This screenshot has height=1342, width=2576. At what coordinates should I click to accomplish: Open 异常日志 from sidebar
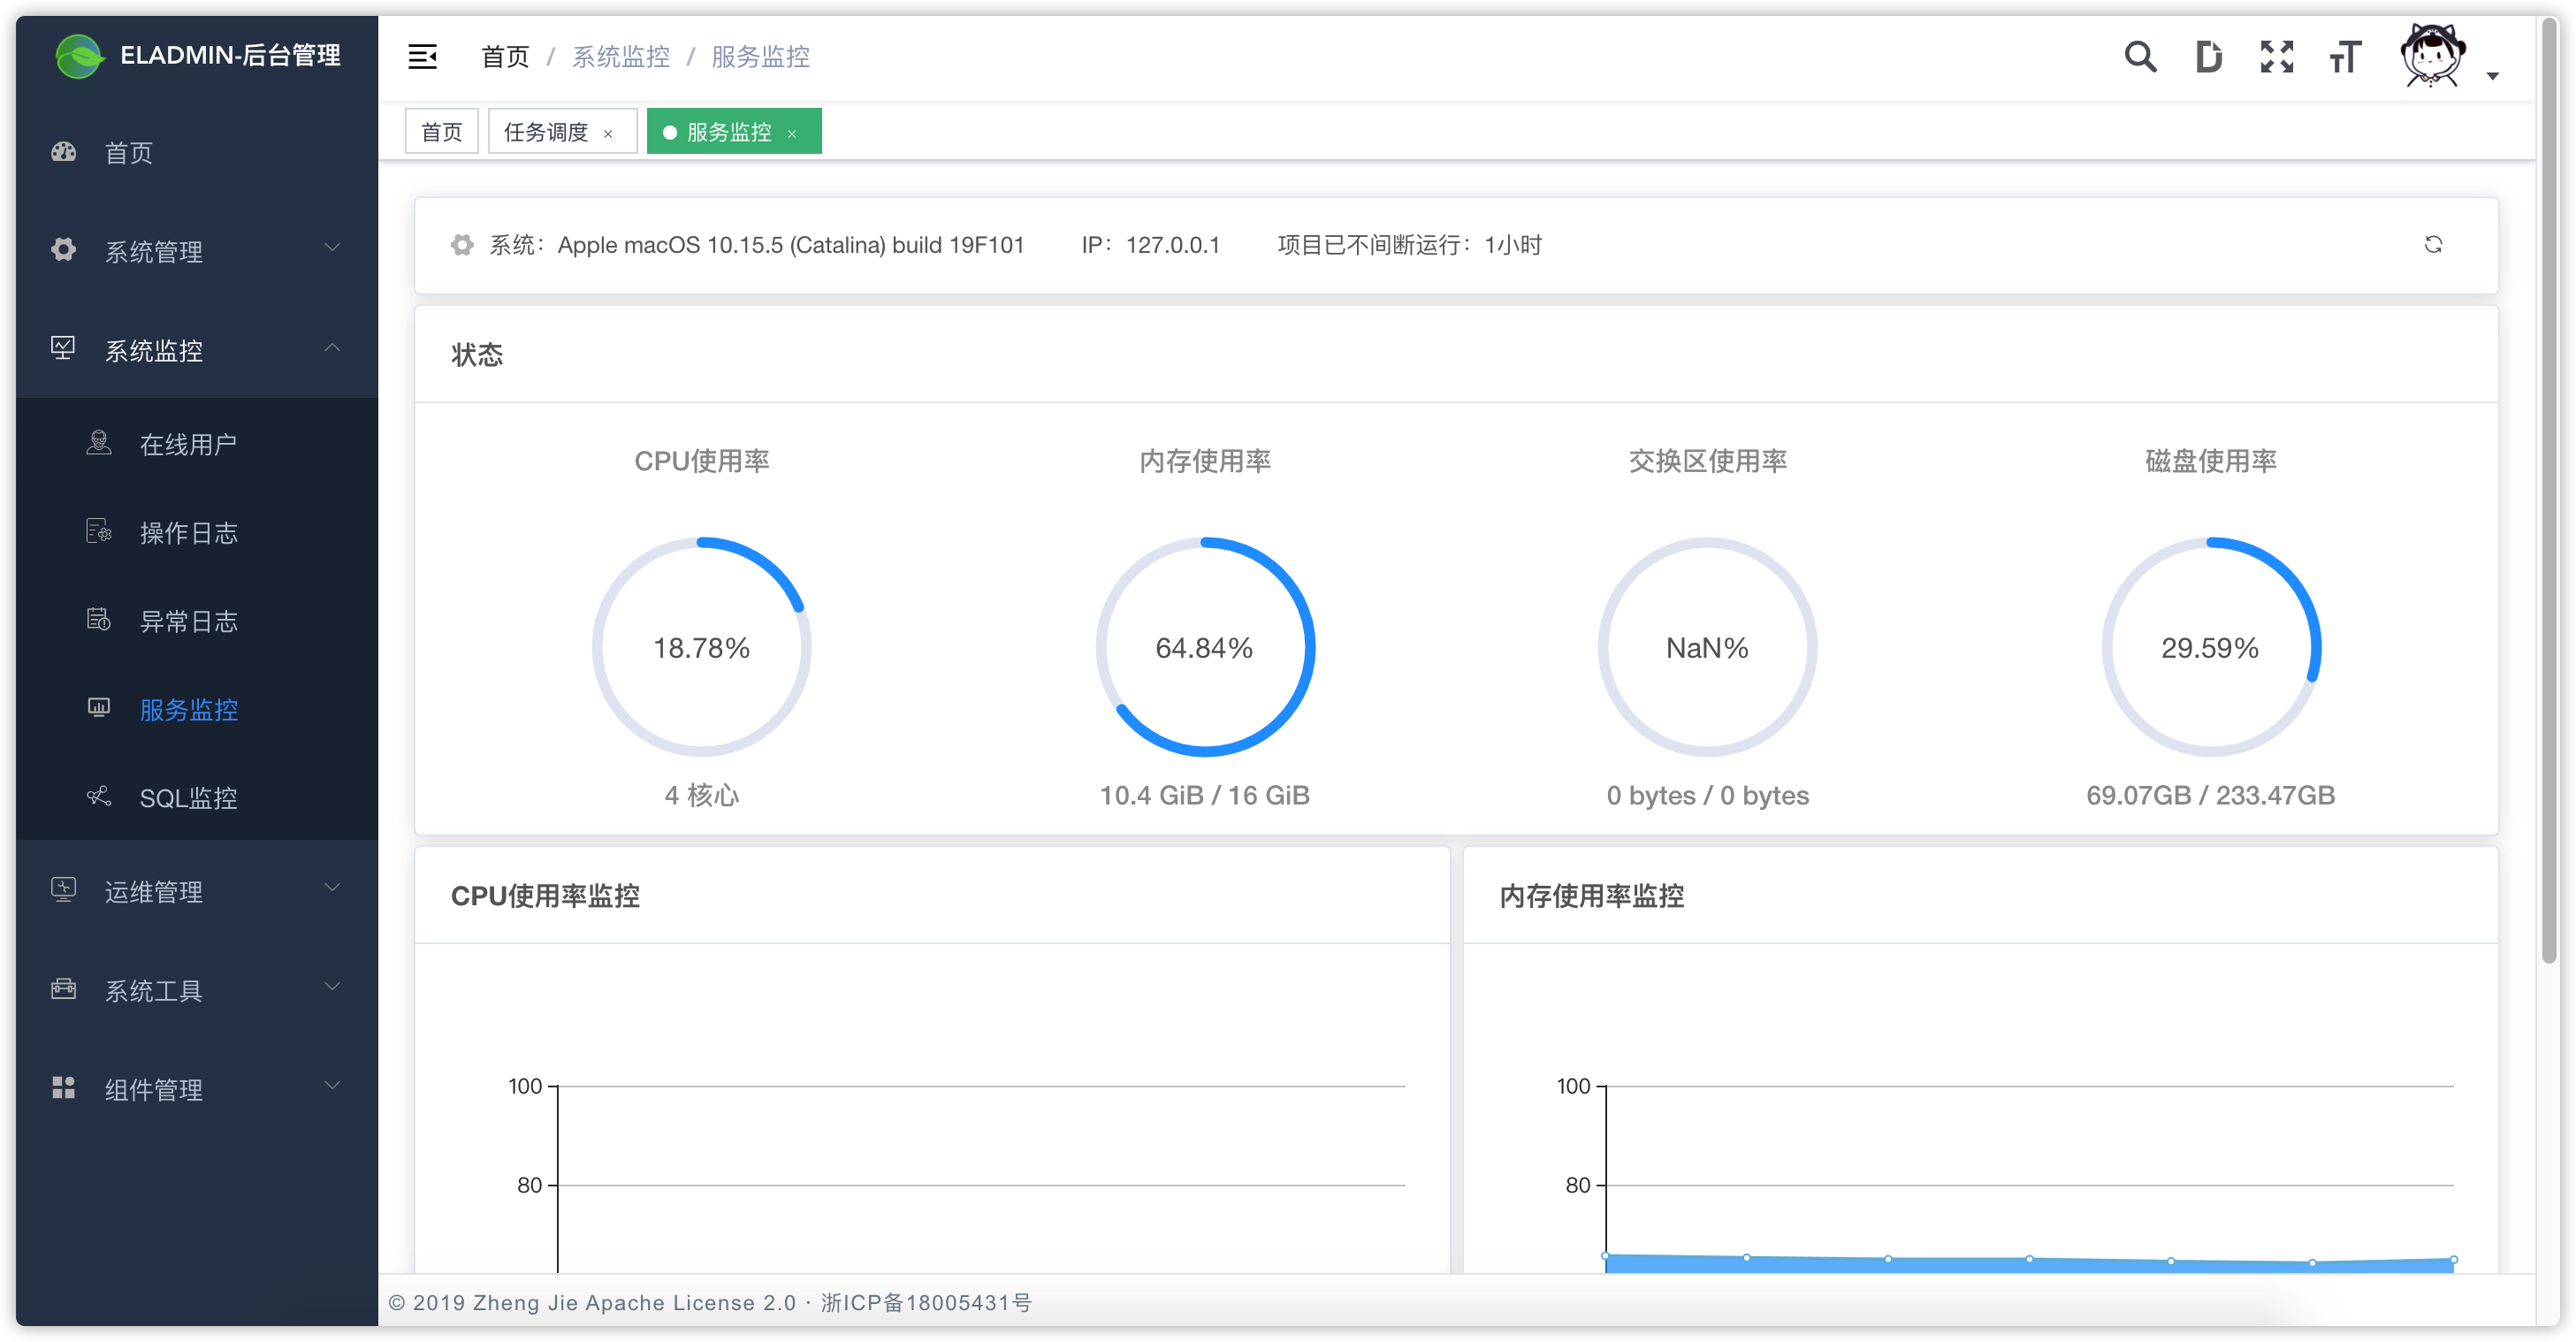188,621
